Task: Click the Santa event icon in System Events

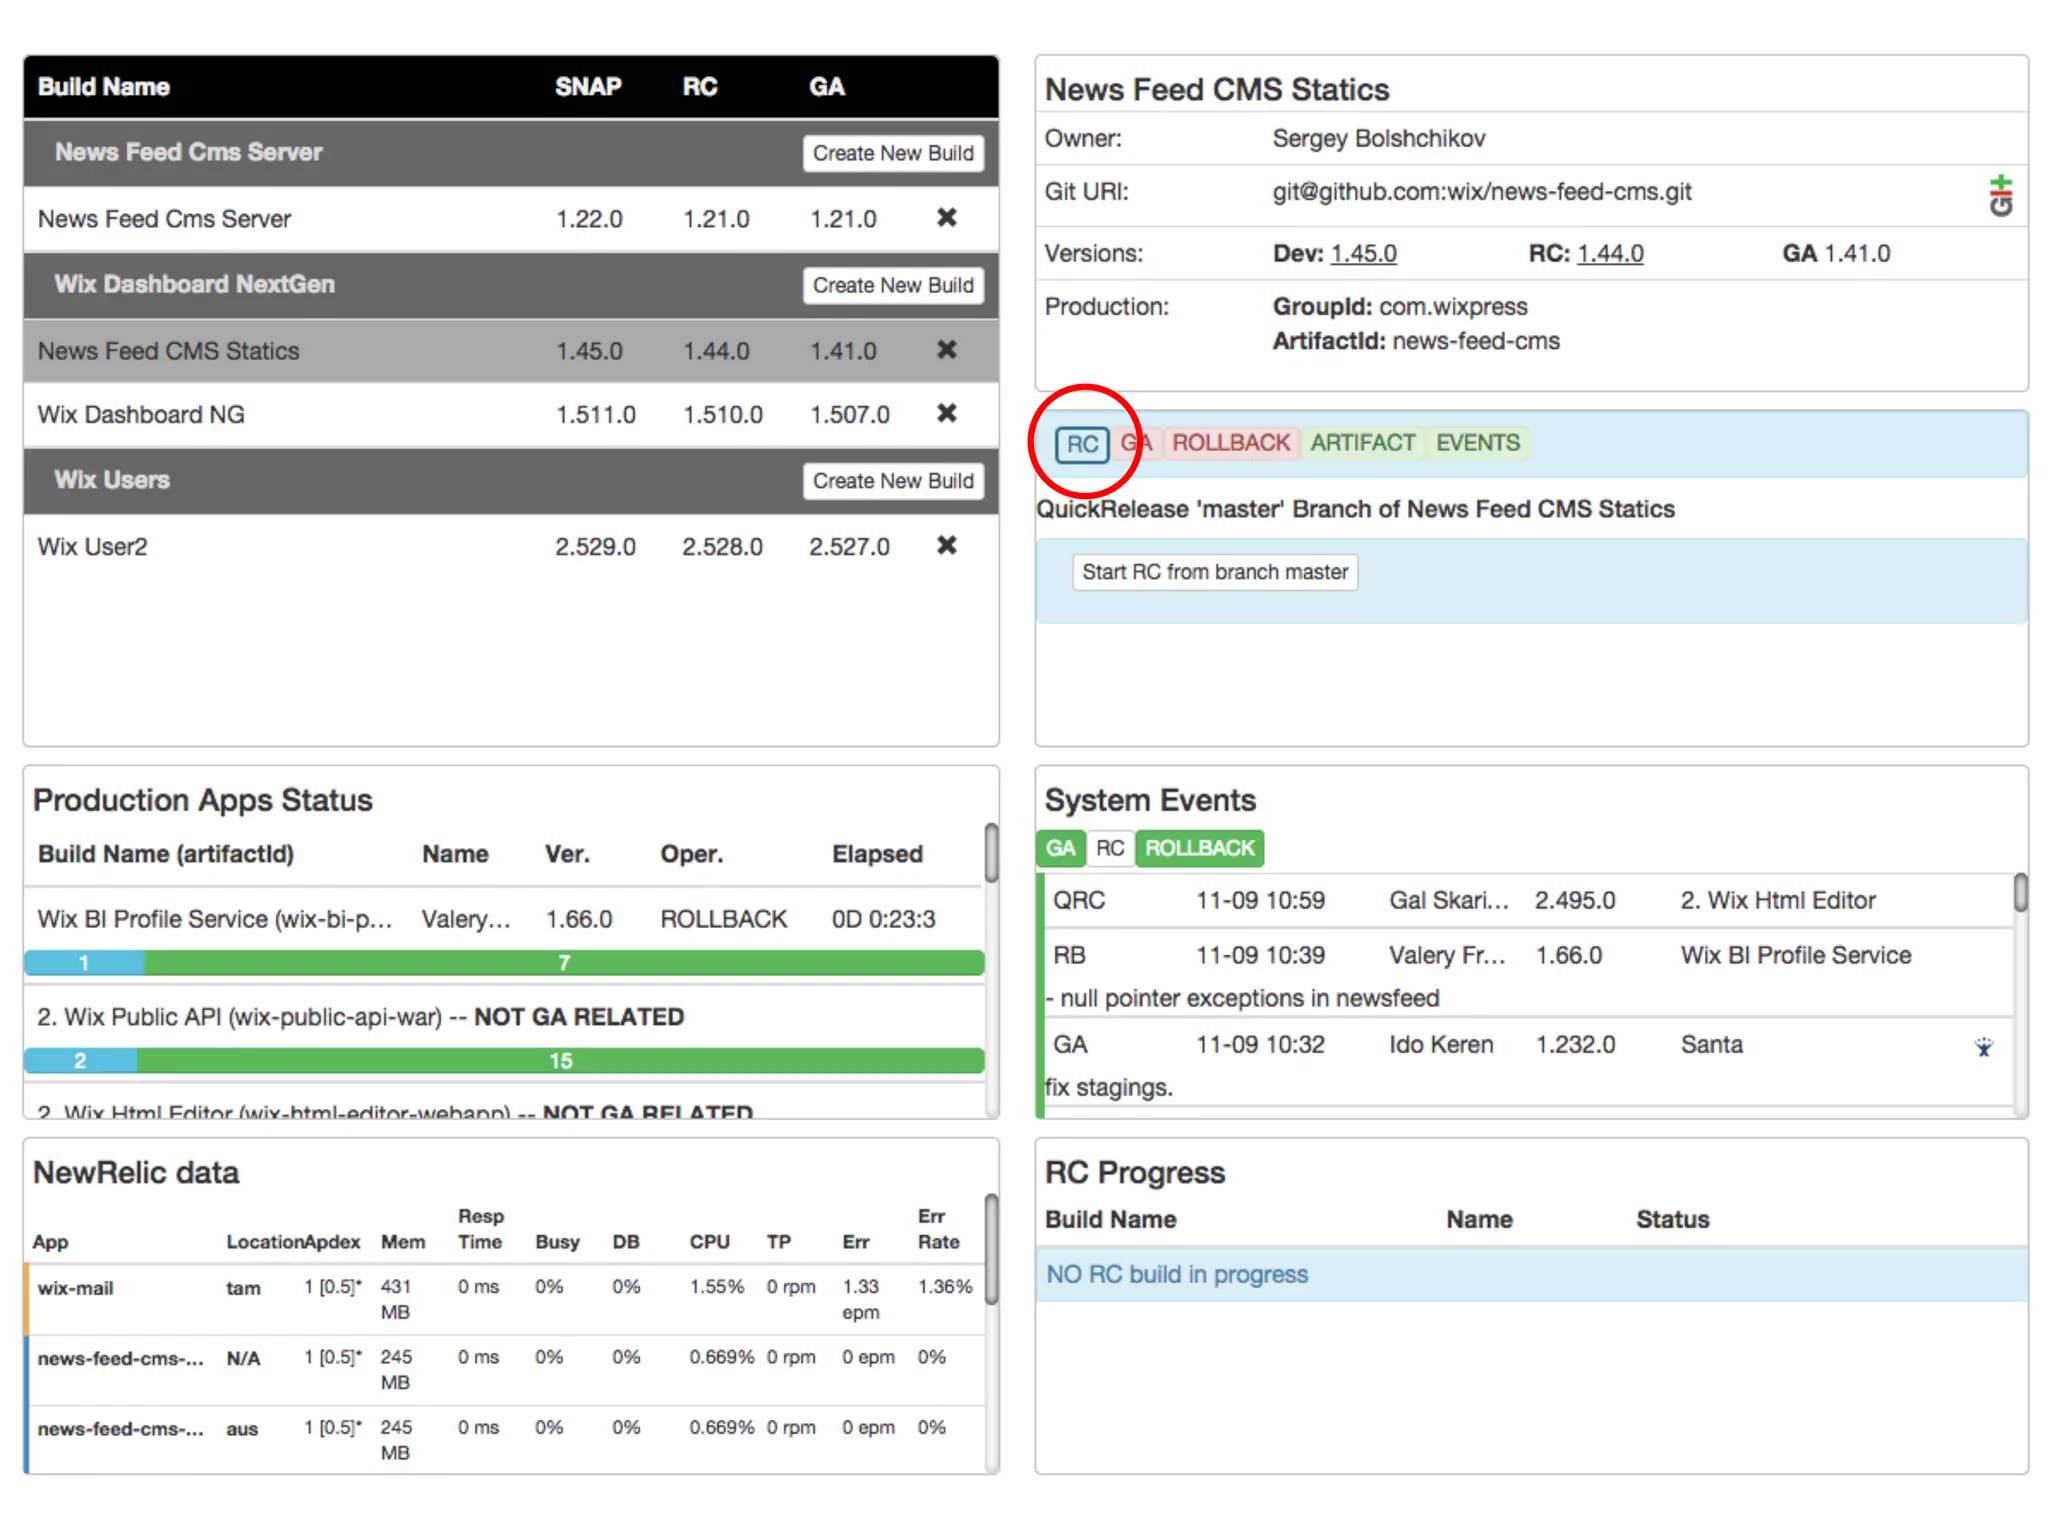Action: (x=1984, y=1047)
